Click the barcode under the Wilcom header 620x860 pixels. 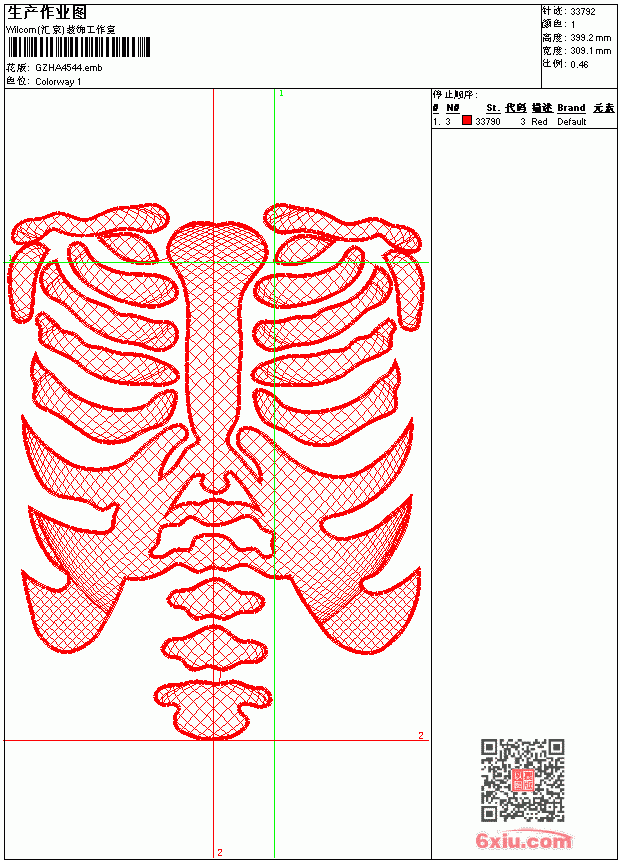(x=78, y=47)
